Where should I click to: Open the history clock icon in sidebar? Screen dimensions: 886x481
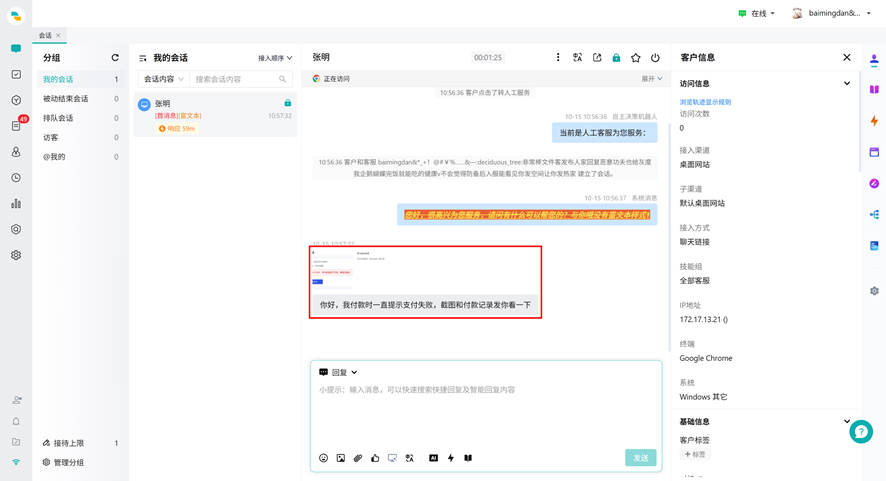[16, 177]
